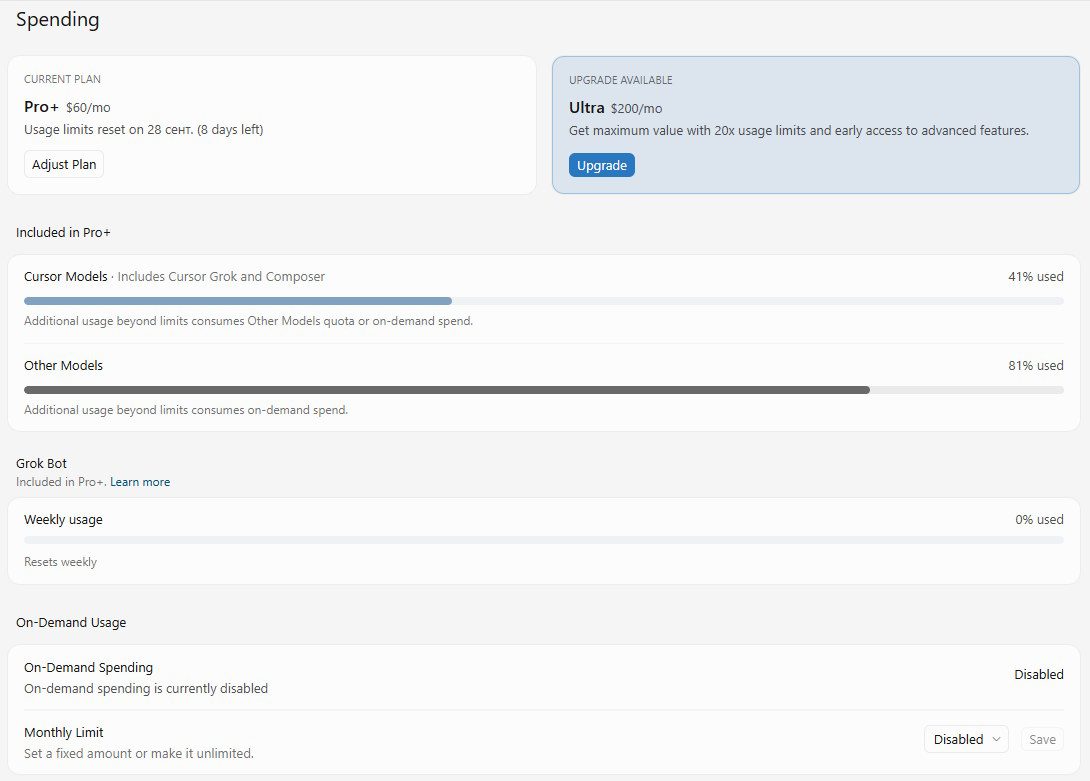Click 'Includes Cursor Grok and Composer' subtitle
The width and height of the screenshot is (1090, 781).
221,277
